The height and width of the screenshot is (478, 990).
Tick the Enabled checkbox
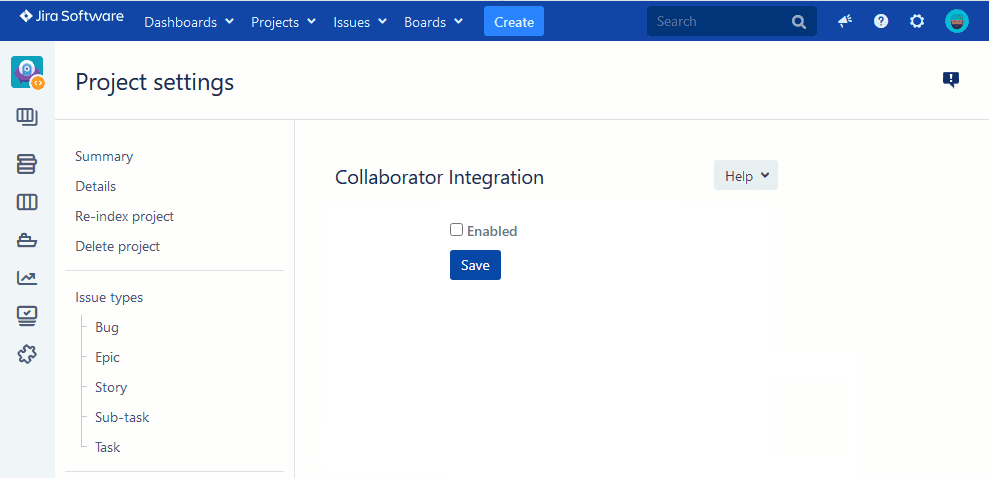coord(456,230)
